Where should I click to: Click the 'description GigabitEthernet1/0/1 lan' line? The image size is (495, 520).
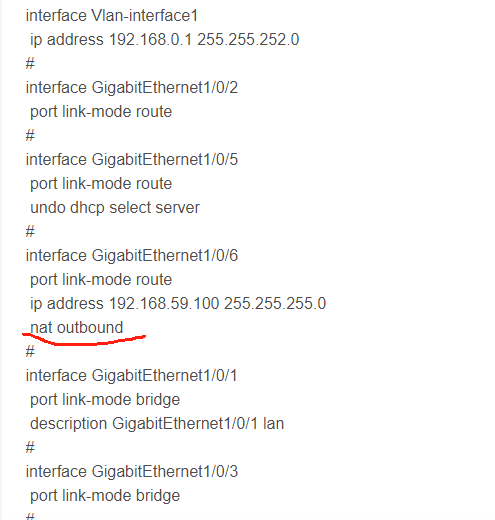click(x=157, y=424)
